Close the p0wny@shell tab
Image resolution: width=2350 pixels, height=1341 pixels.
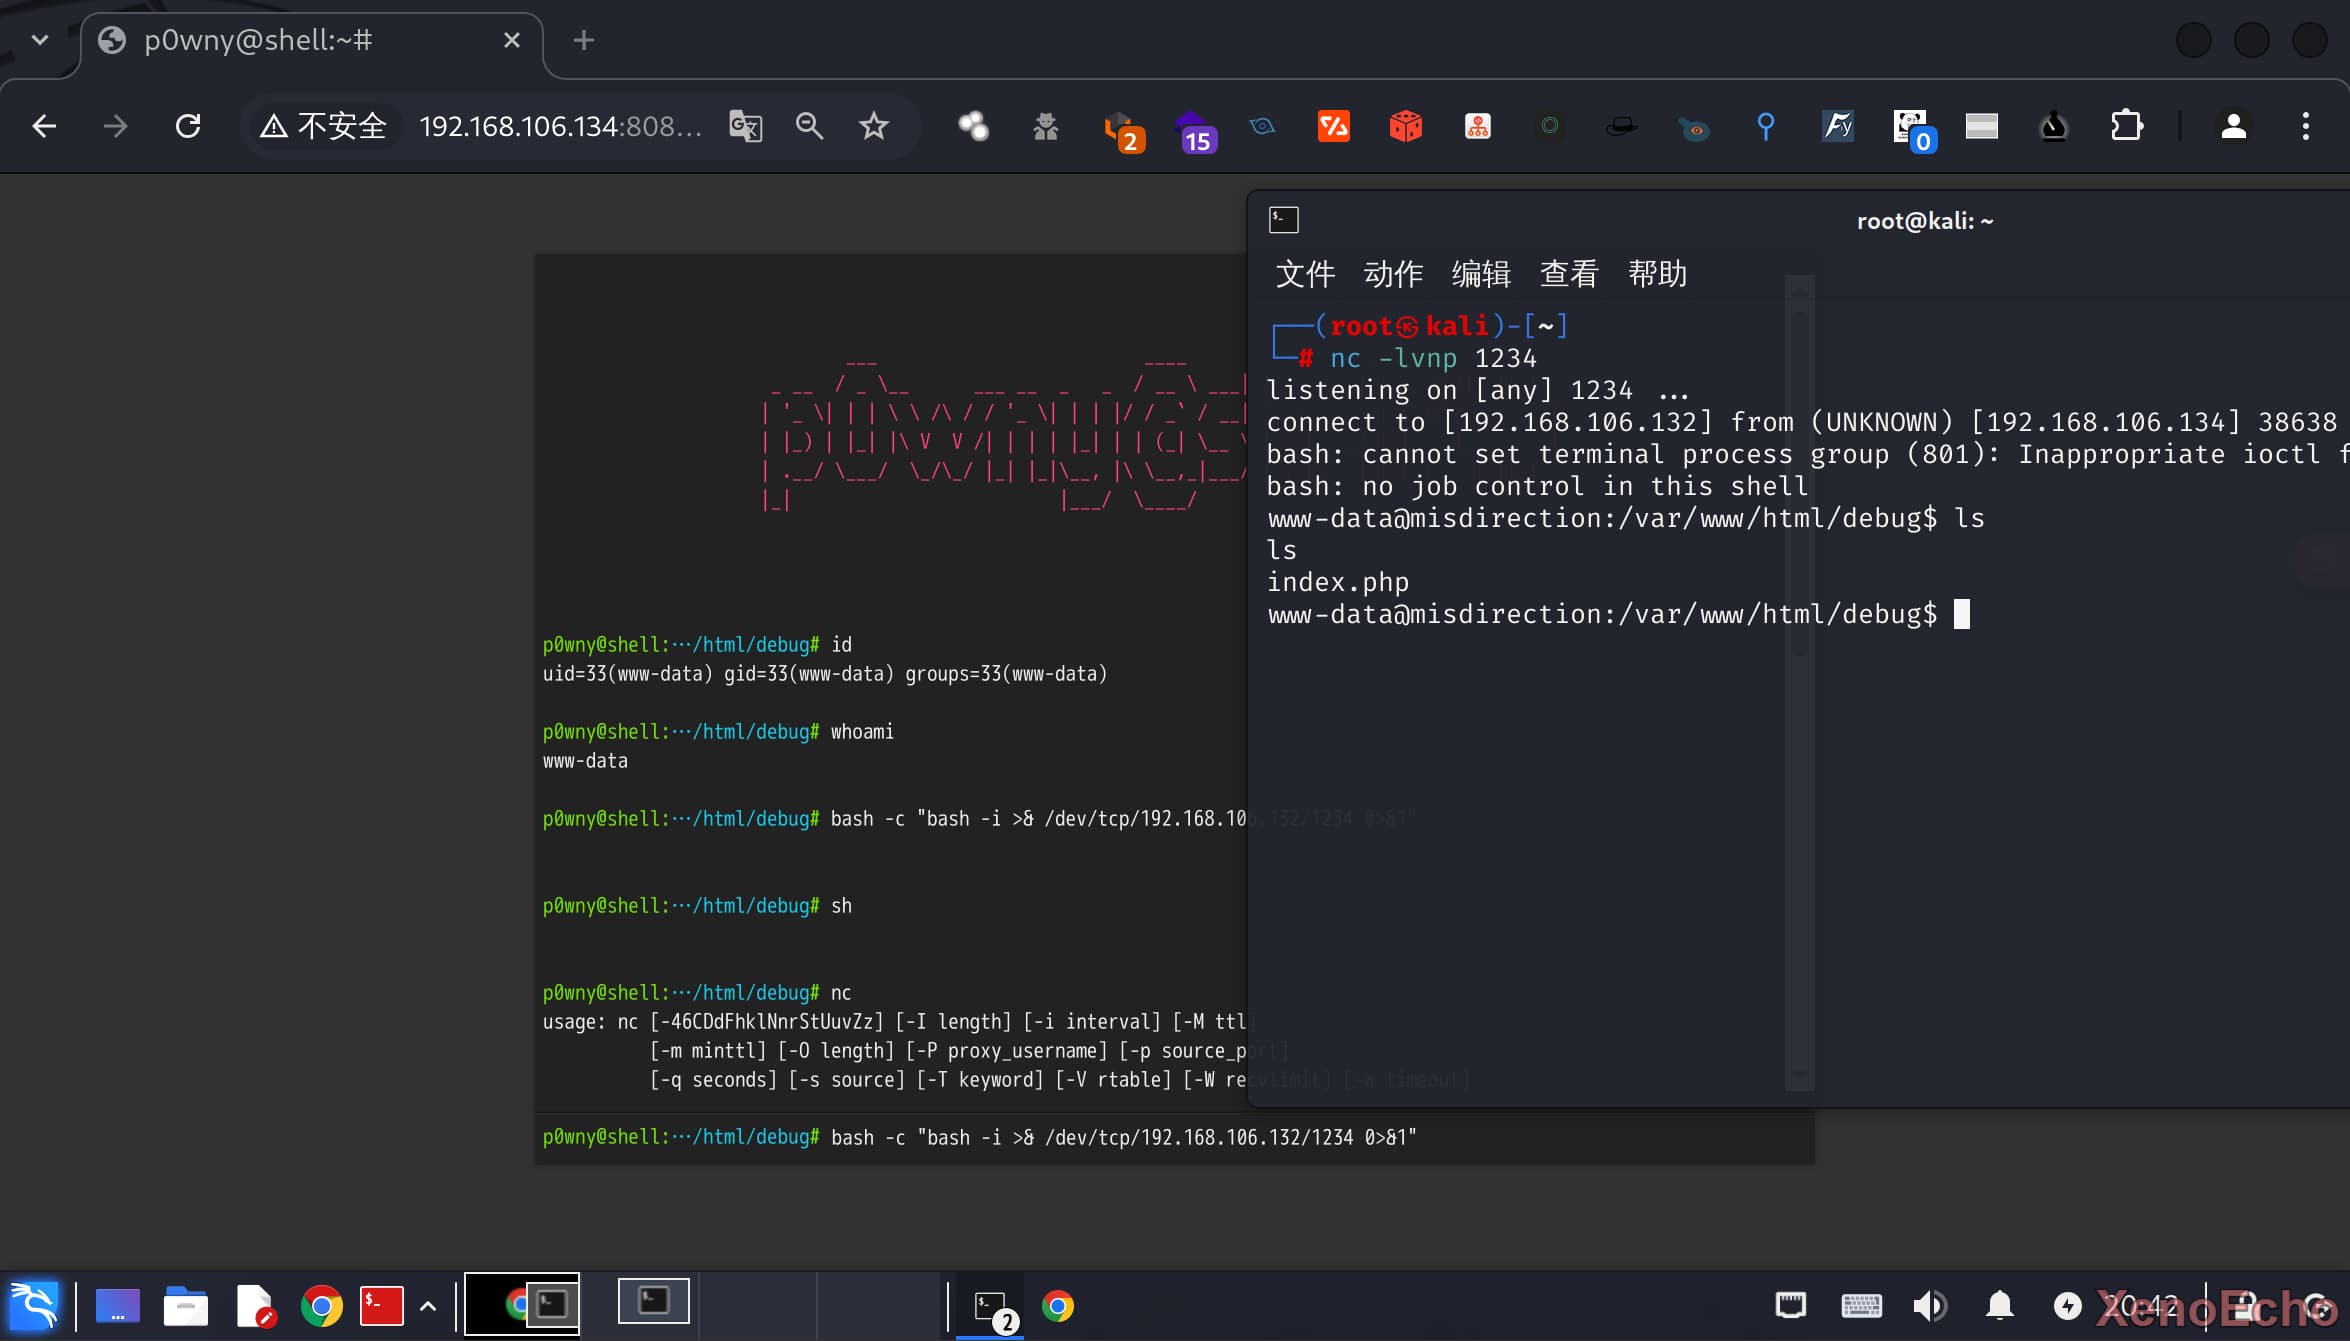pos(512,40)
